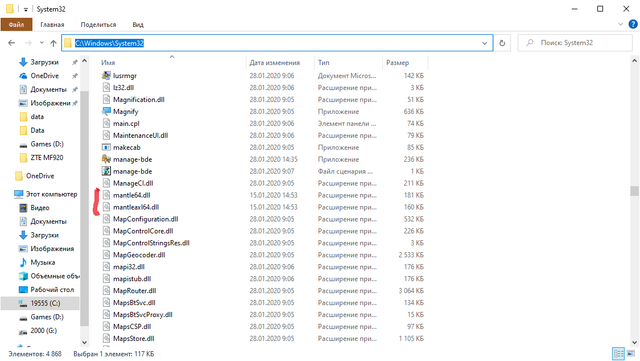The width and height of the screenshot is (640, 361).
Task: Select Этот компьютер in the tree
Action: click(51, 194)
